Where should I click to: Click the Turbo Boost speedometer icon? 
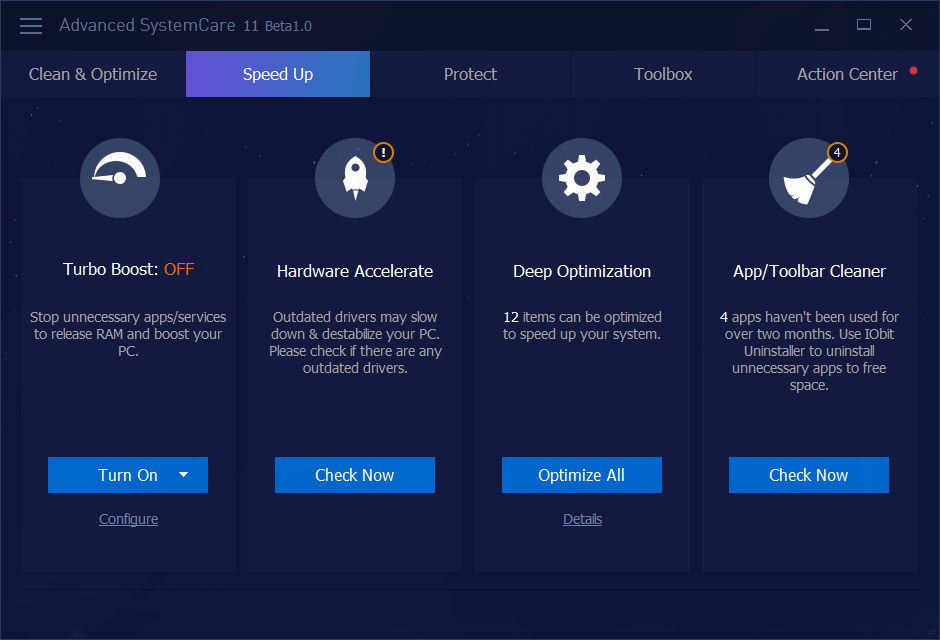[120, 178]
